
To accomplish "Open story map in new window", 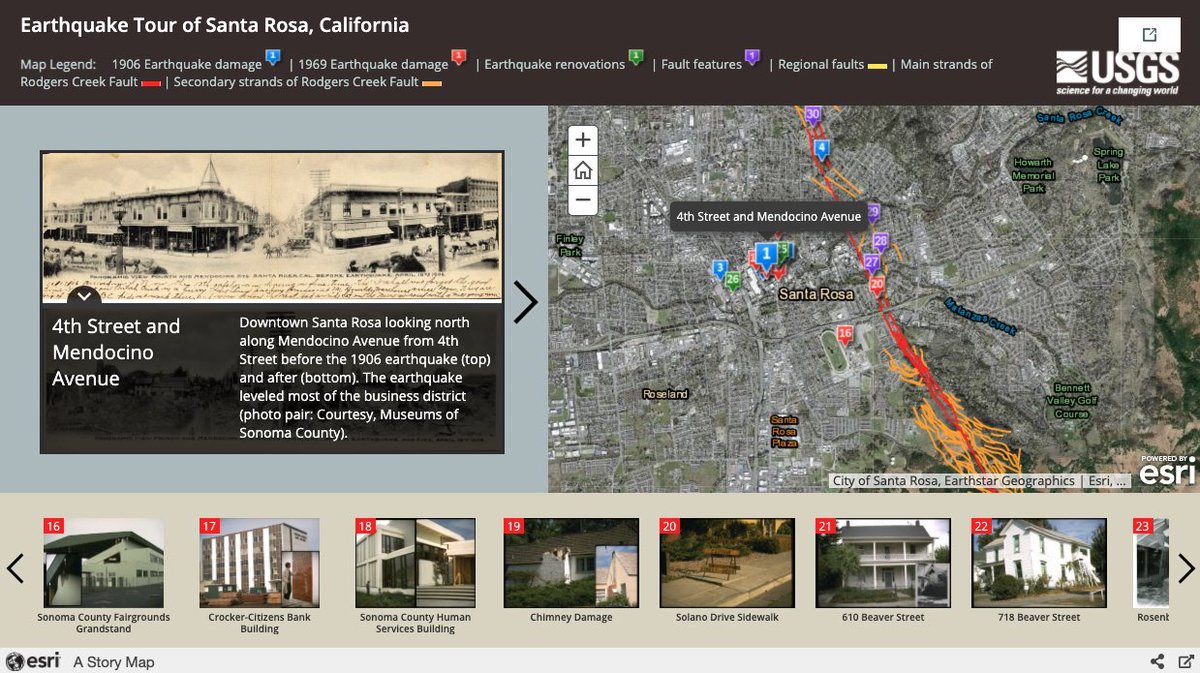I will pyautogui.click(x=1149, y=35).
